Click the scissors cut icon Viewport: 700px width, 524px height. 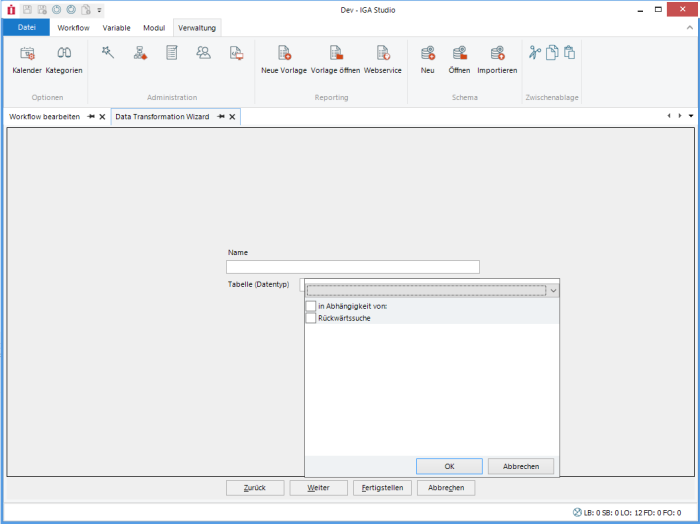pyautogui.click(x=535, y=53)
